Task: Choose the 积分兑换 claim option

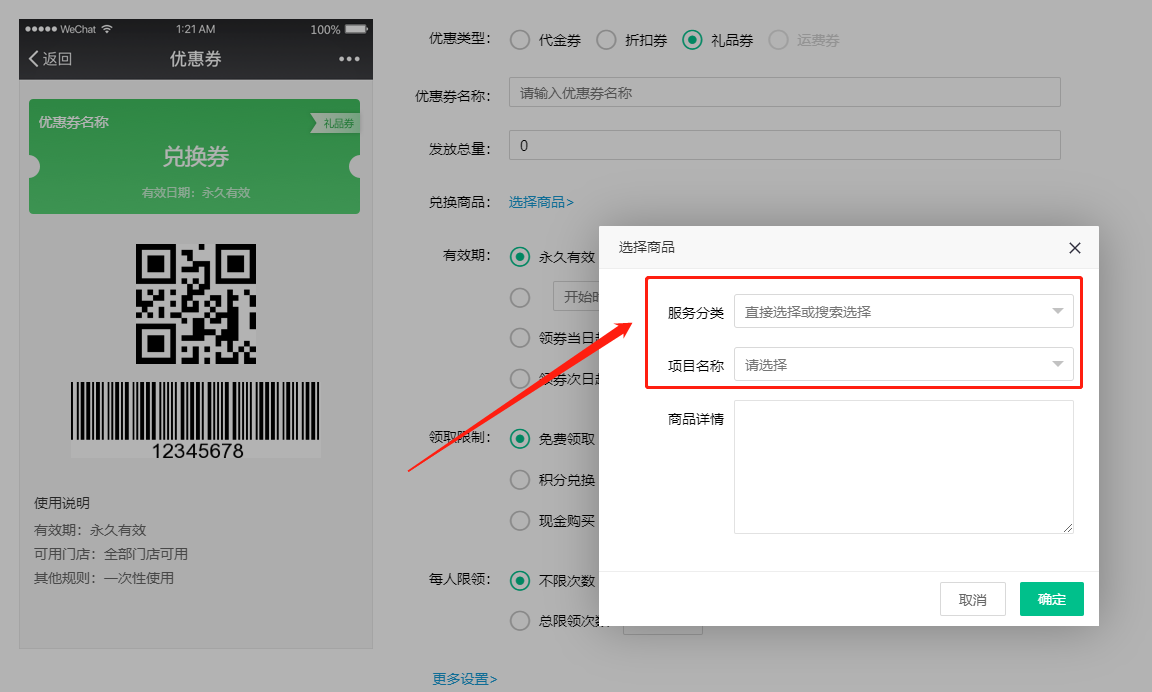Action: pos(520,480)
